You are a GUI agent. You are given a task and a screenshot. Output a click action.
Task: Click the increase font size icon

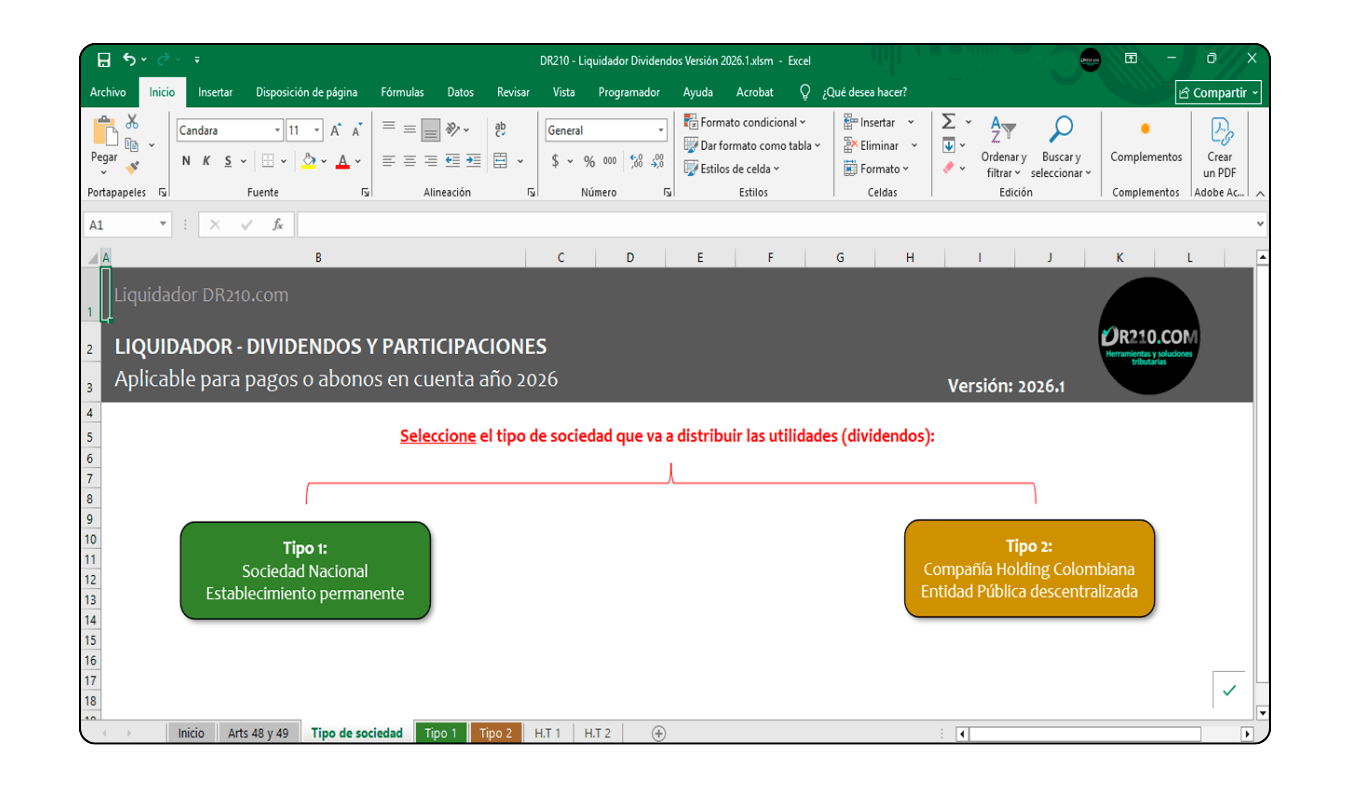click(335, 130)
